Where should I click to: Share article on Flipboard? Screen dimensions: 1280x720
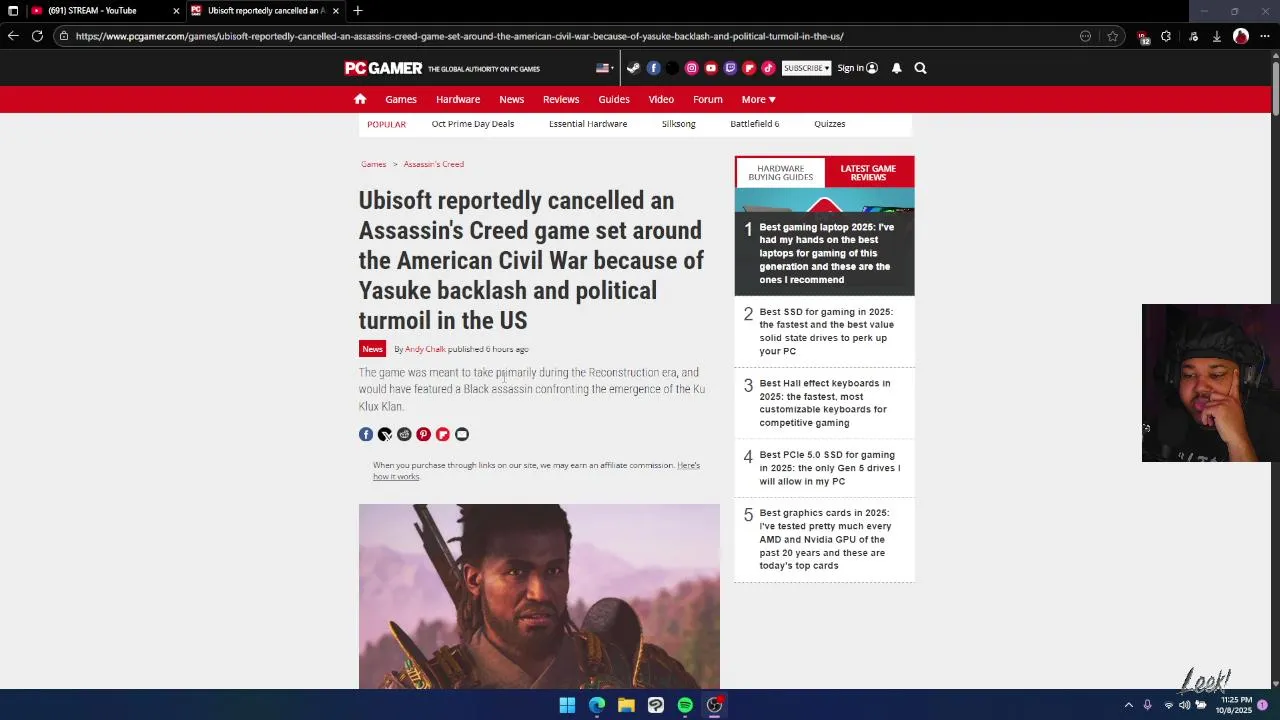tap(442, 434)
